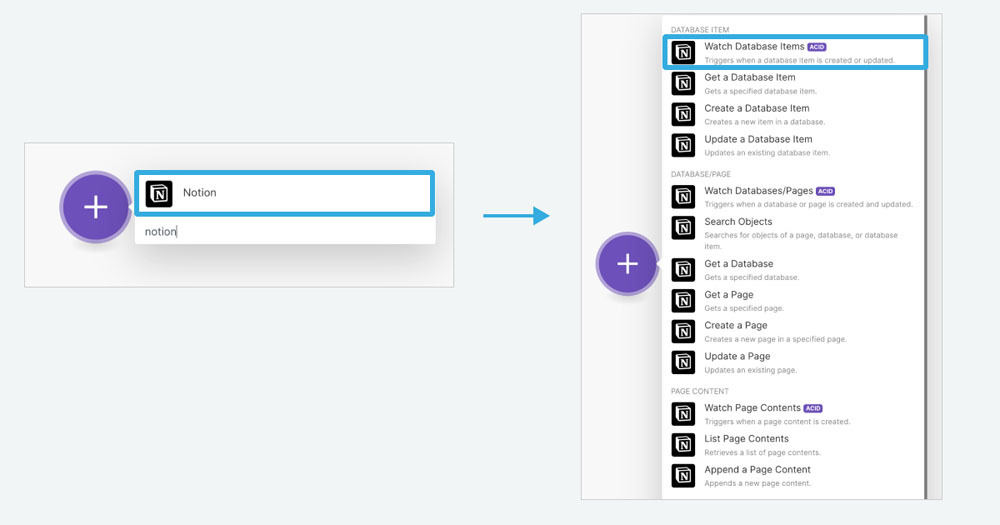Screen dimensions: 1000x525
Task: Select the Create a Page module title
Action: (735, 325)
